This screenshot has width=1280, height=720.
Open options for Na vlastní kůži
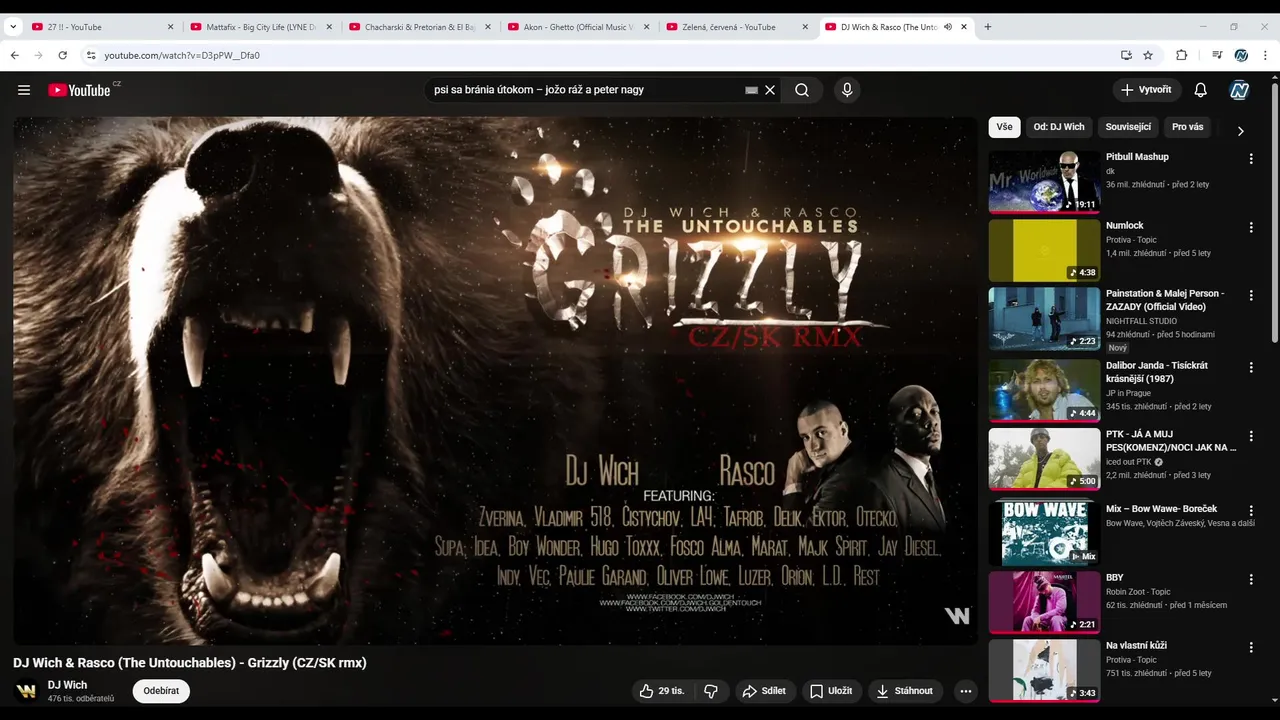click(x=1251, y=647)
